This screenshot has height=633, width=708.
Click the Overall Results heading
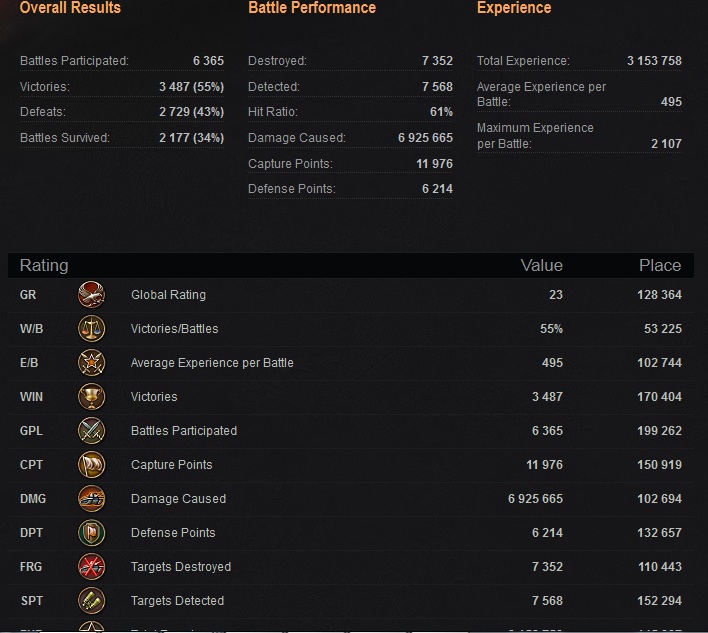70,8
